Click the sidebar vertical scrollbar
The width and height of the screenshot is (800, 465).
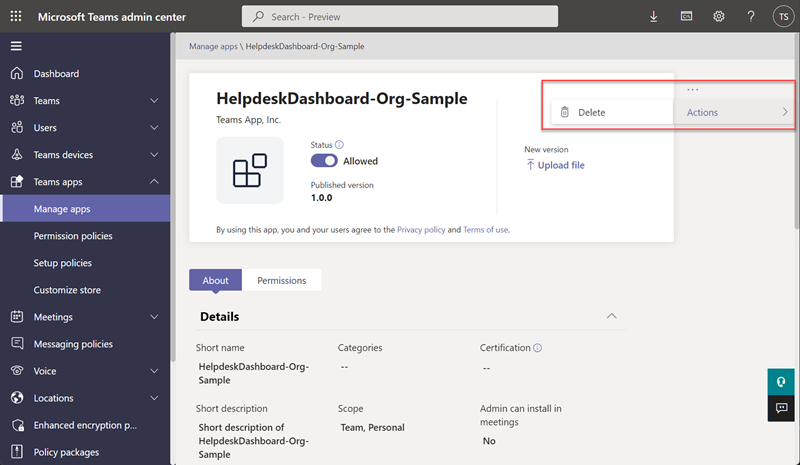(x=173, y=199)
